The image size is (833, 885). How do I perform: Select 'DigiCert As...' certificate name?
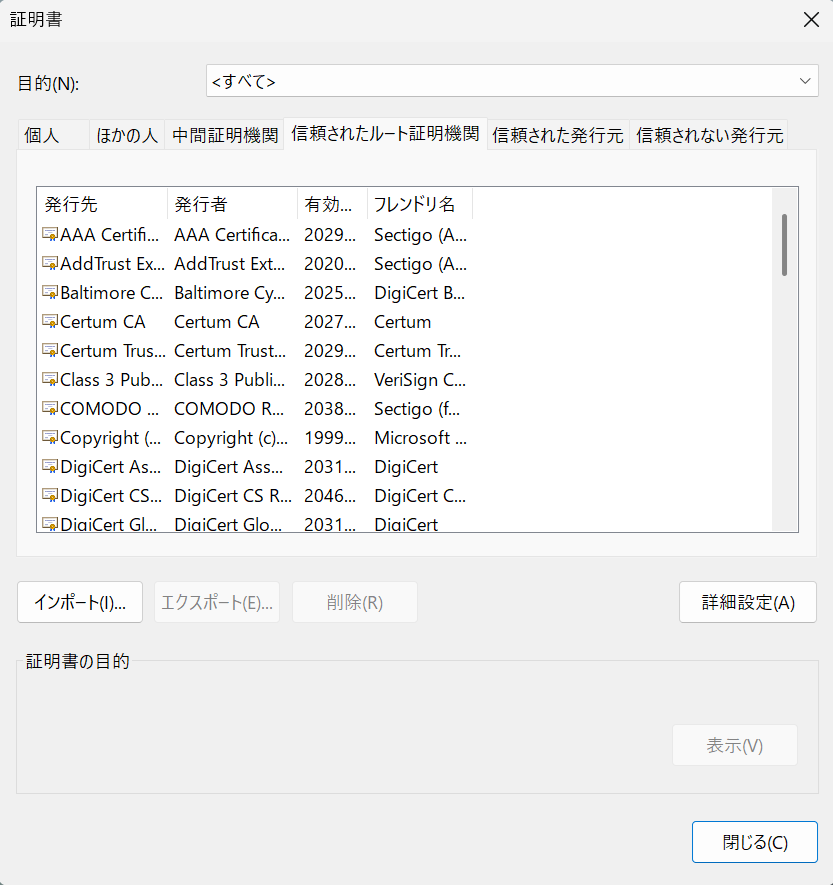111,467
